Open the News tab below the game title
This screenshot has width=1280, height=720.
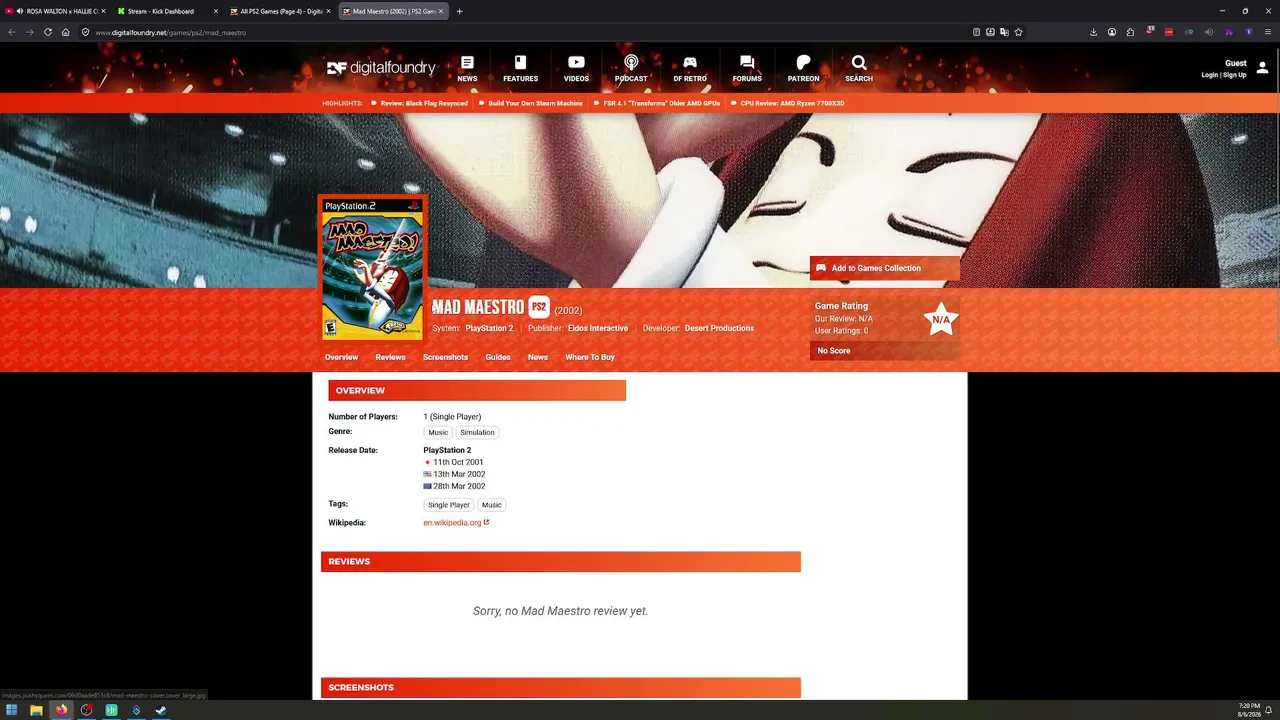click(538, 357)
